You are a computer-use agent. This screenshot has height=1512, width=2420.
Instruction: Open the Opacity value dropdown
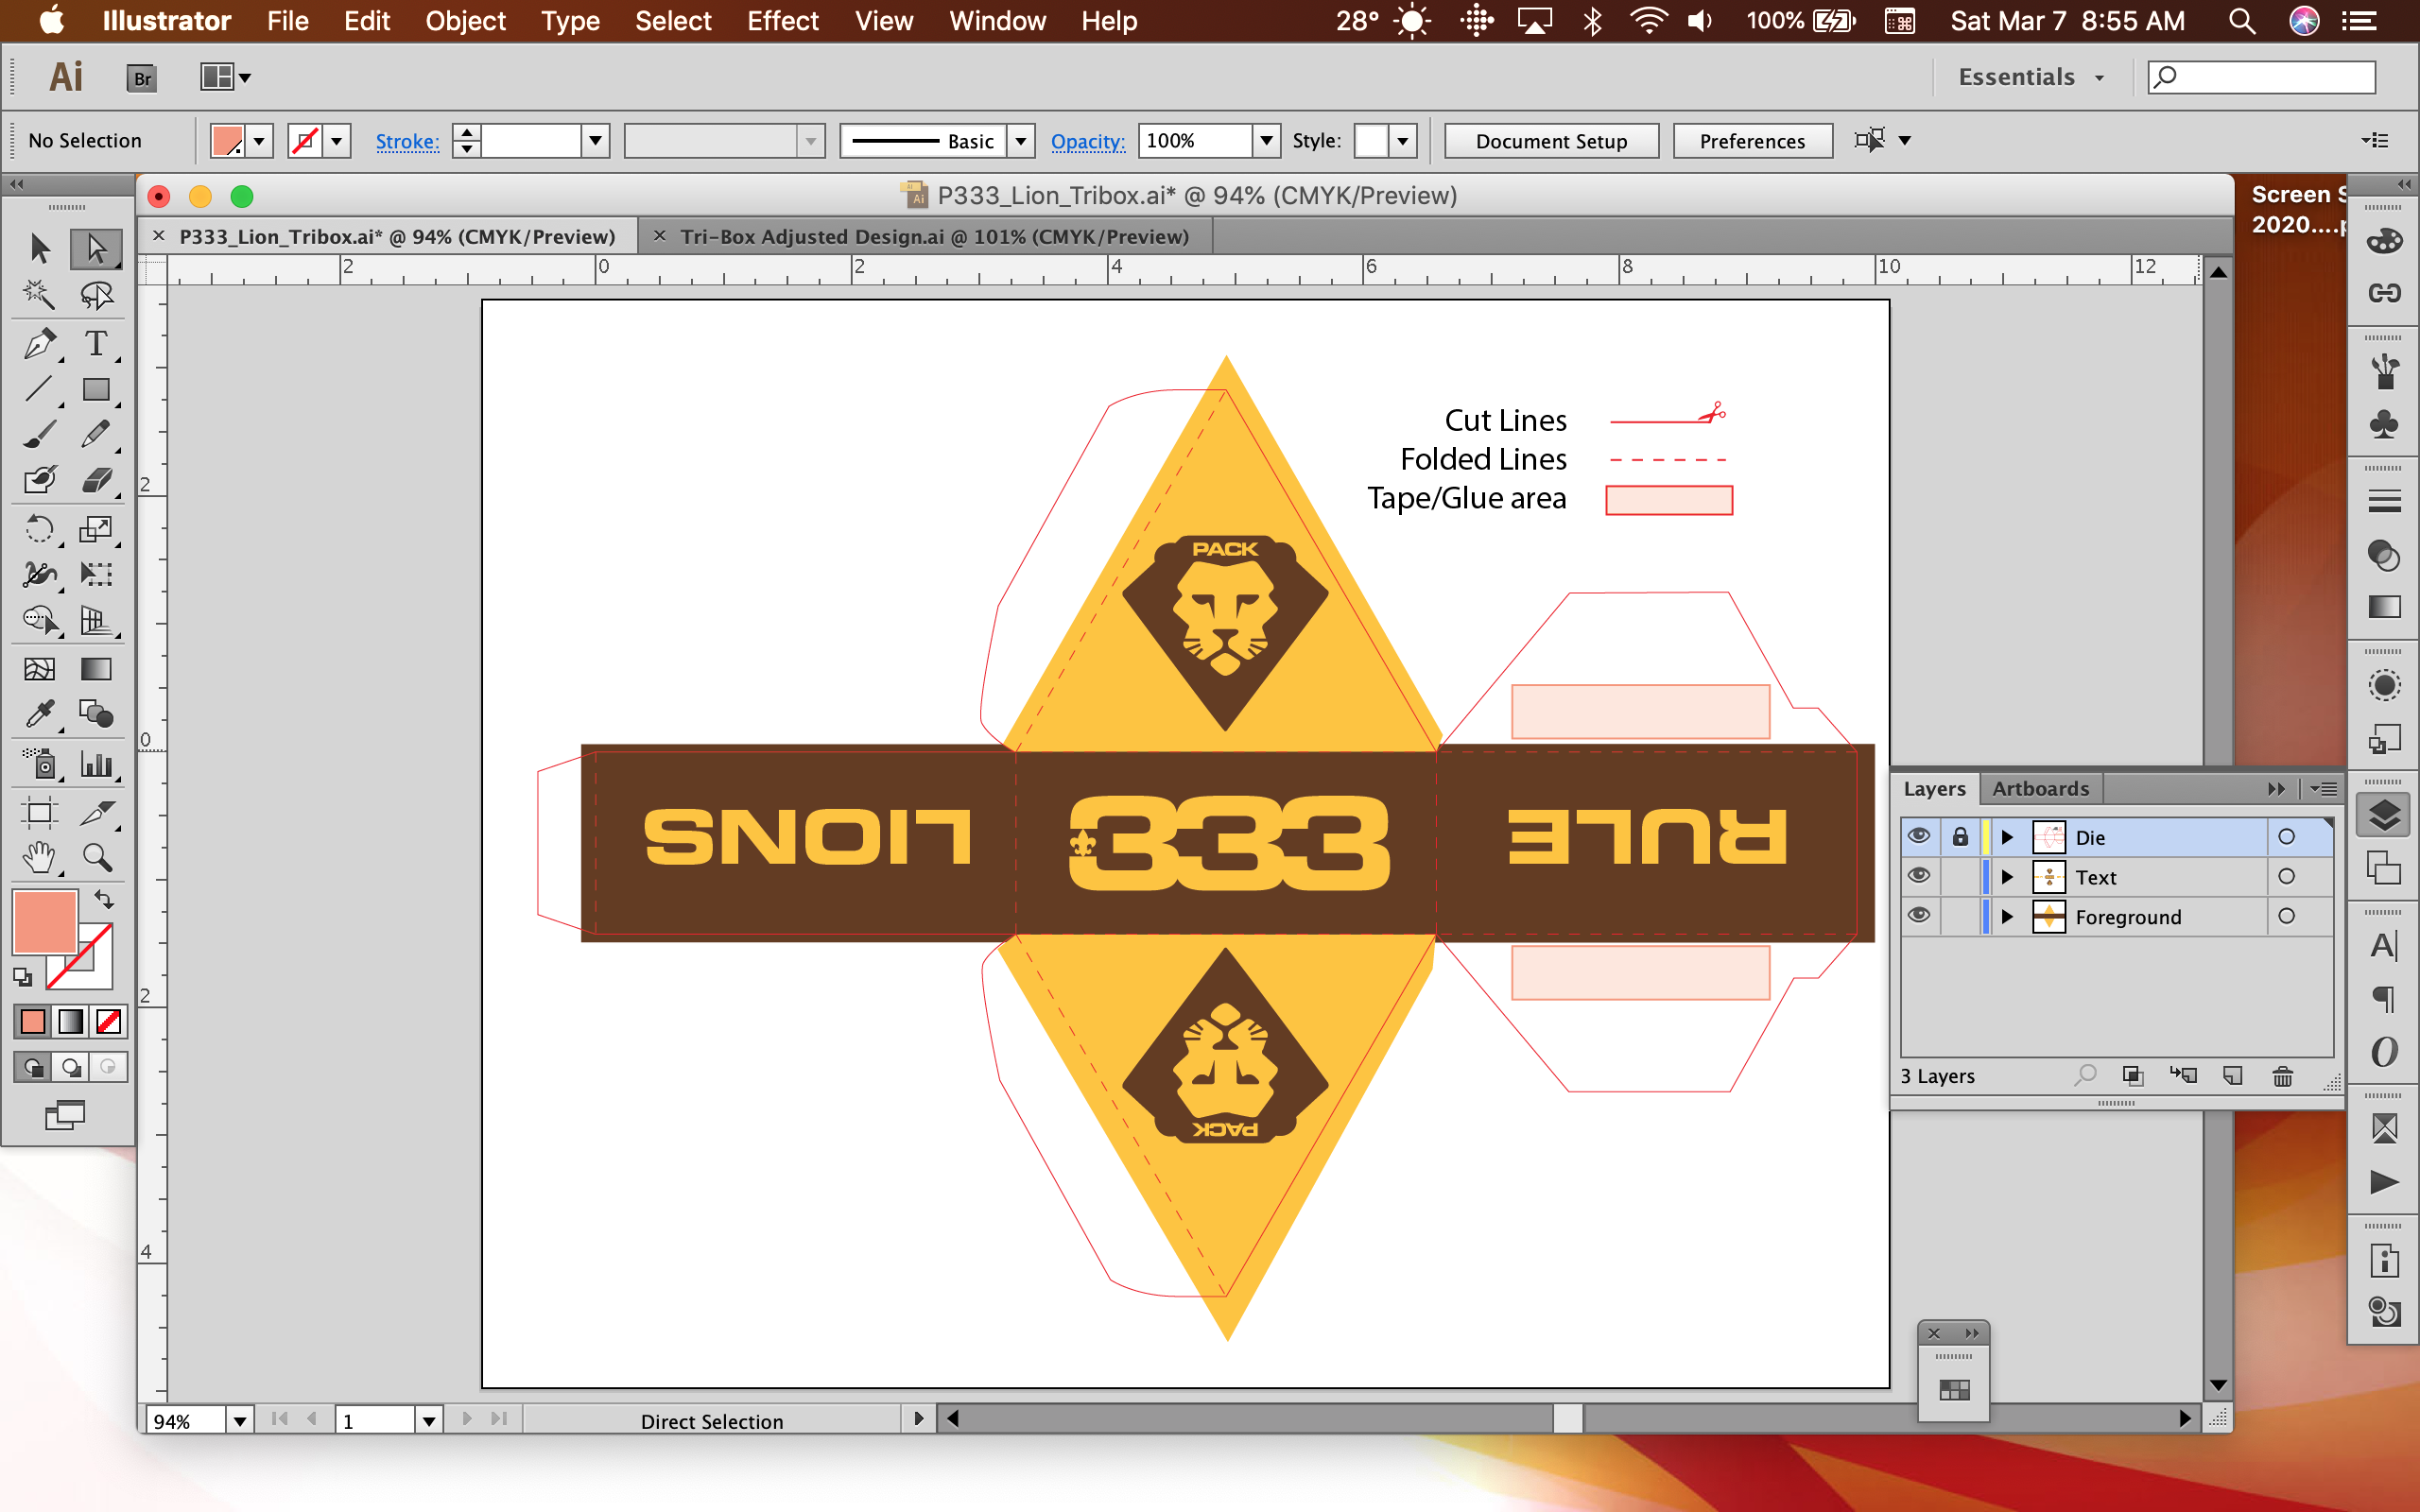click(x=1266, y=141)
